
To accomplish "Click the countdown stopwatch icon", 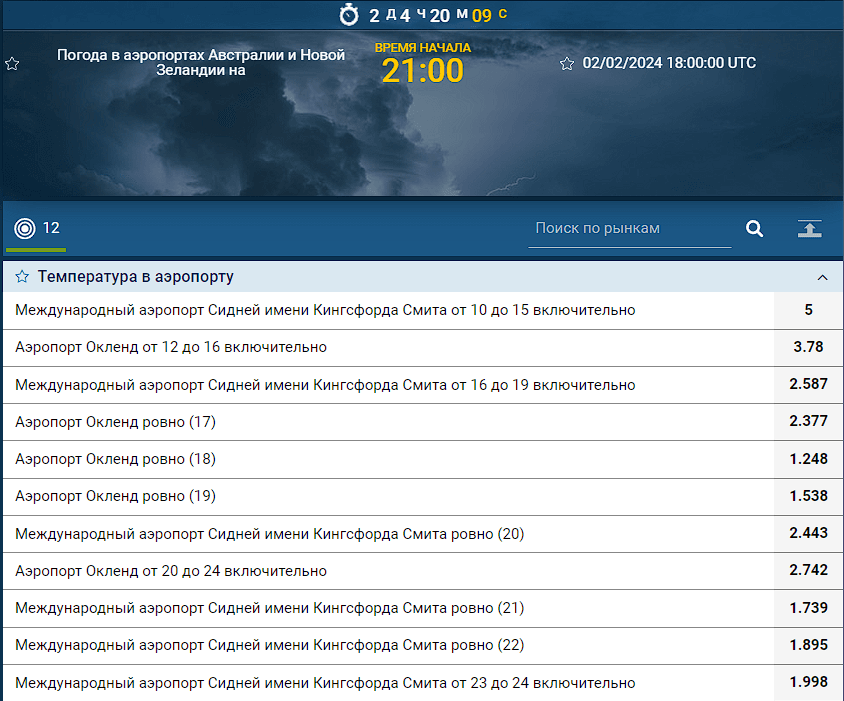I will (x=349, y=15).
